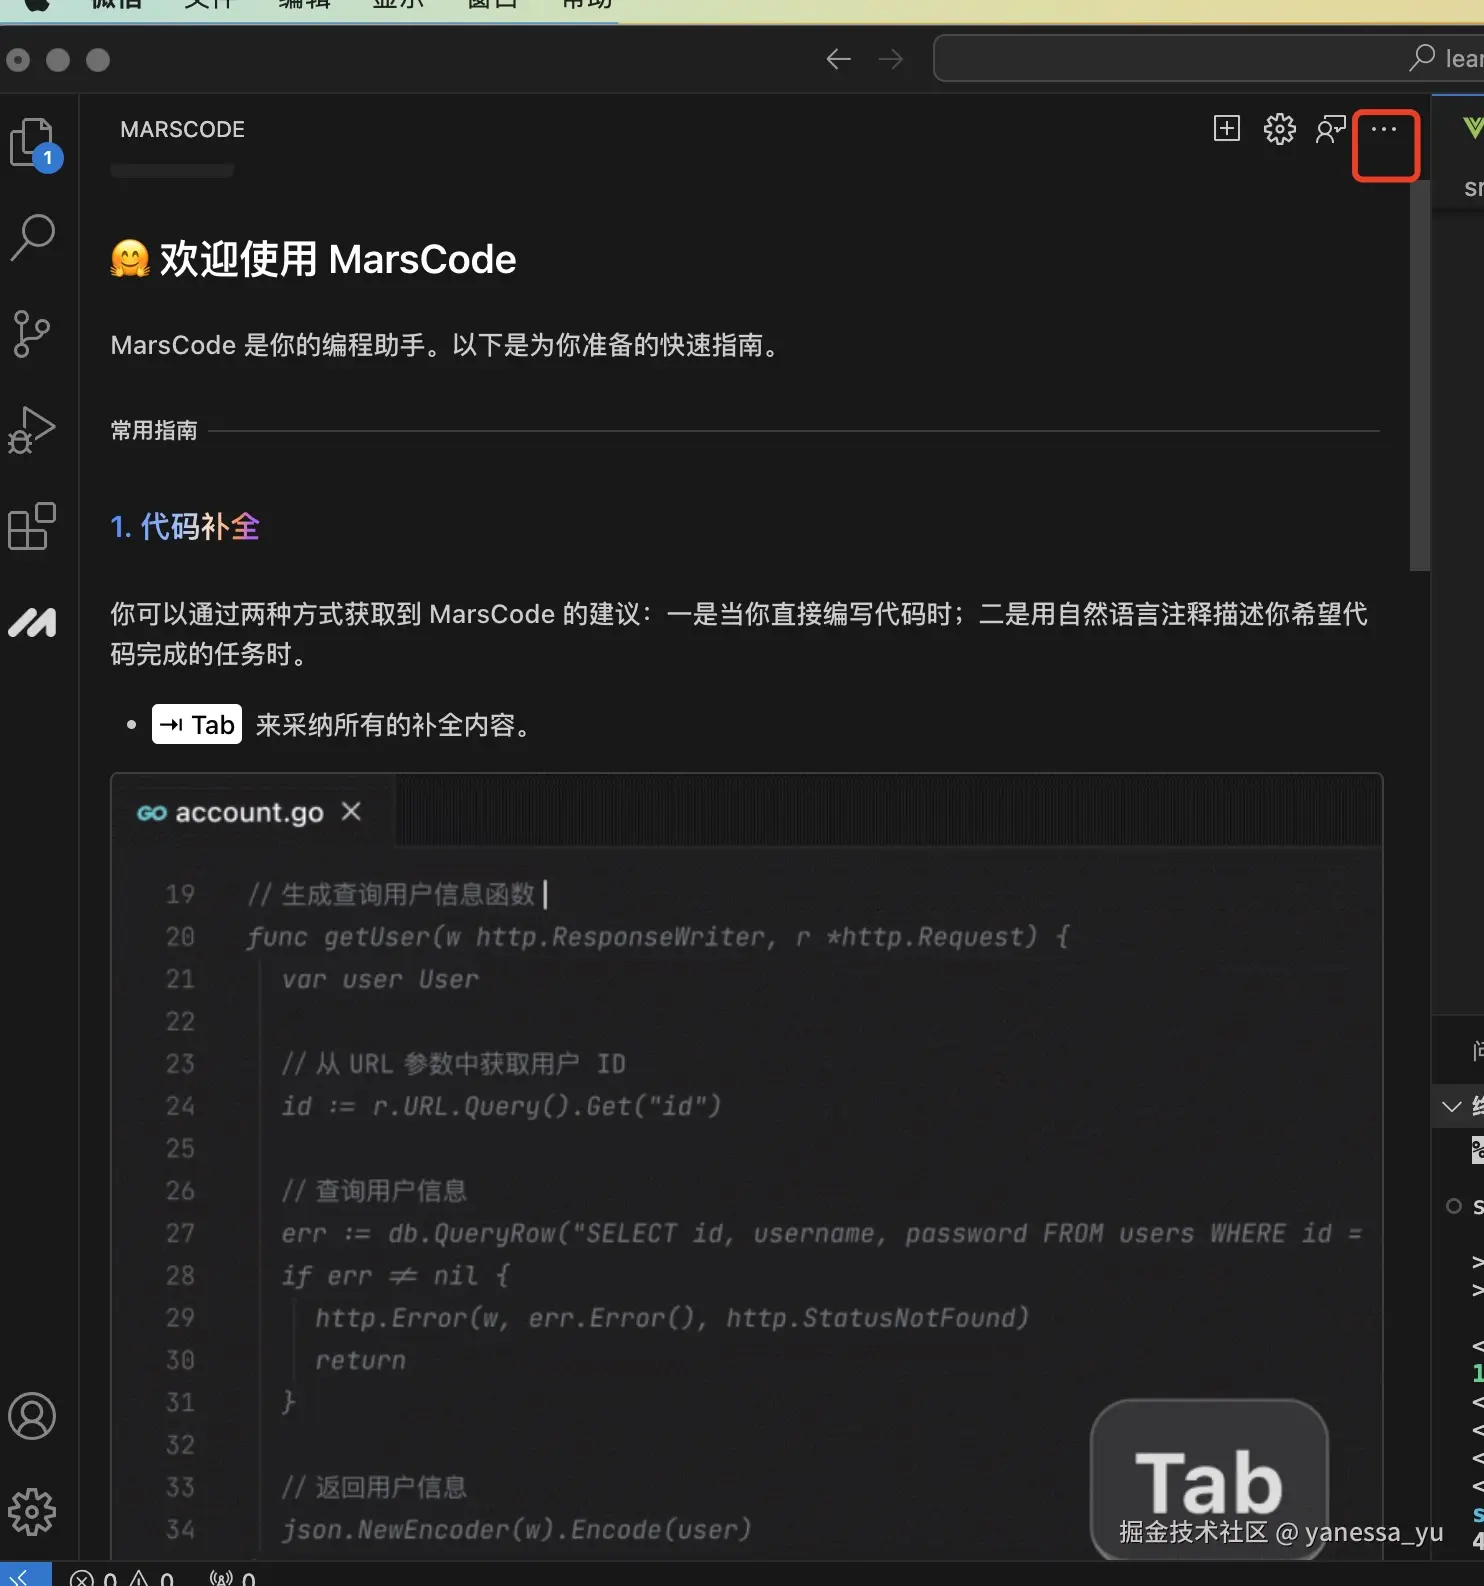1484x1586 pixels.
Task: Open MarsCode settings gear in panel header
Action: coord(1279,129)
